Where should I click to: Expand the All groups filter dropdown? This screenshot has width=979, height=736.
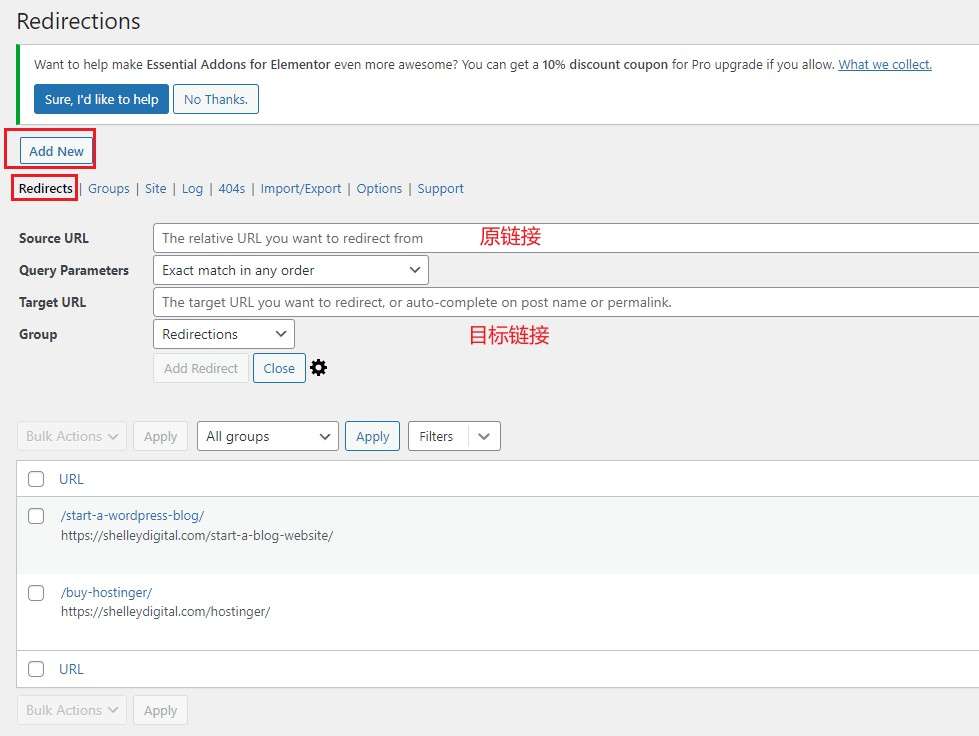coord(267,436)
